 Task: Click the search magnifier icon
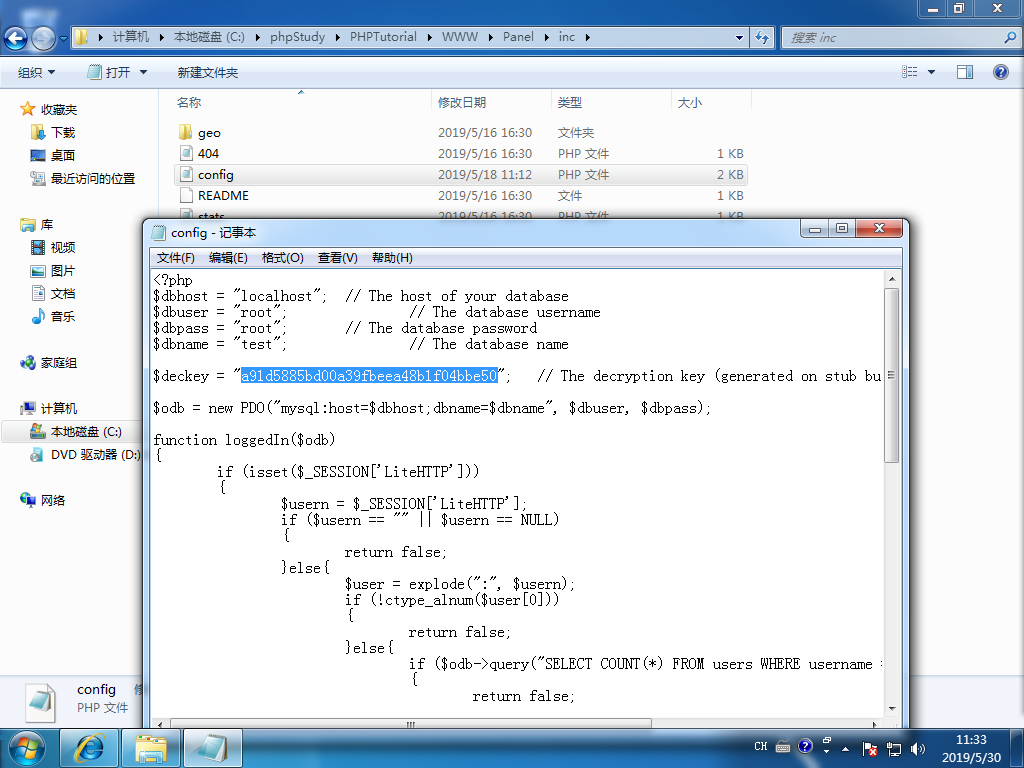(x=1010, y=37)
